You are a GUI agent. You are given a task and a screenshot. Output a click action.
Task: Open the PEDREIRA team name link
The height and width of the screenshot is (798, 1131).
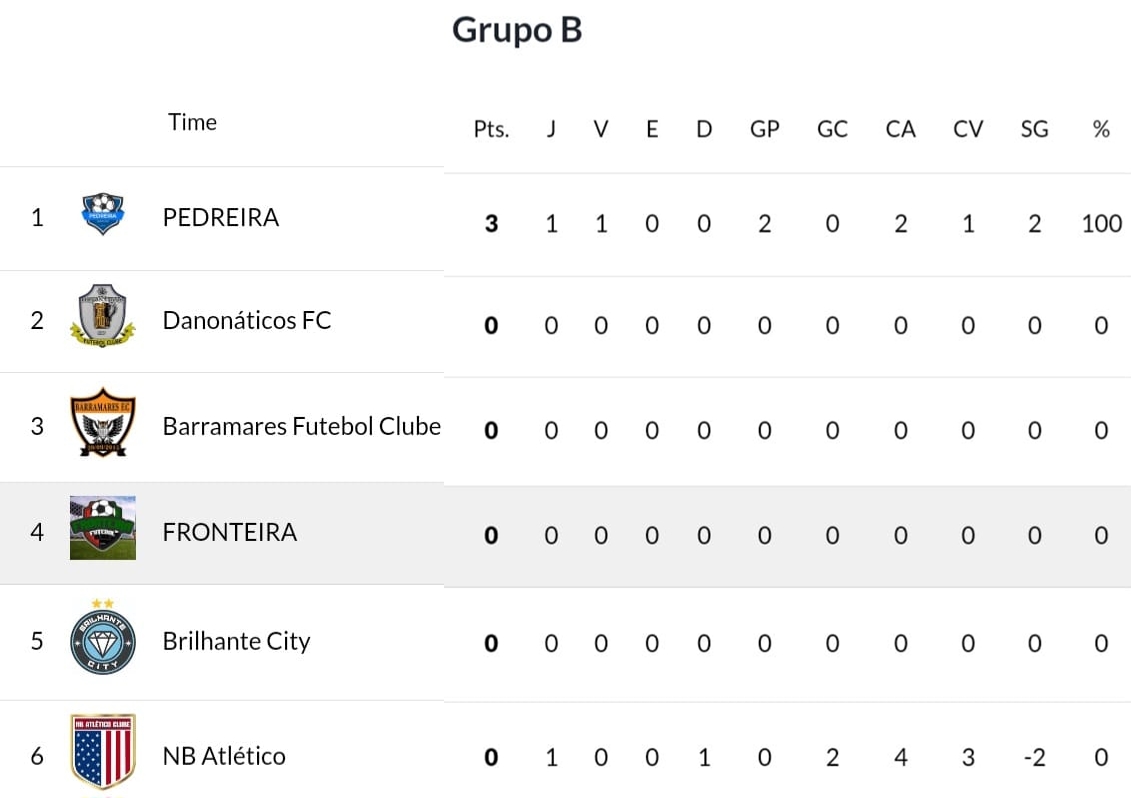click(221, 217)
